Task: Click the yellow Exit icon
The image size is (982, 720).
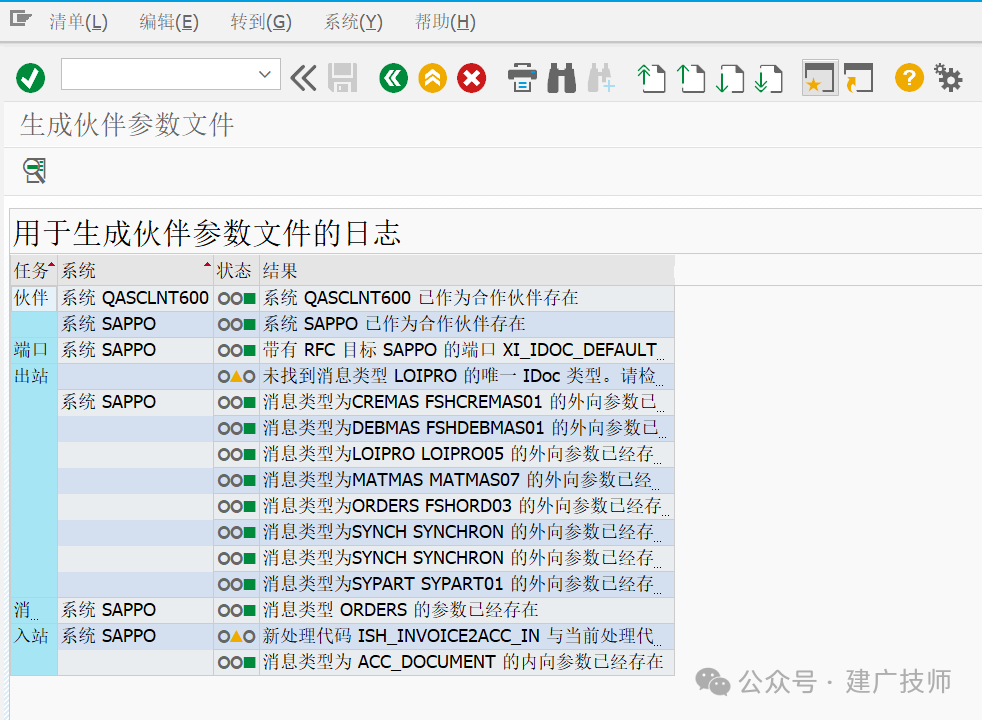Action: point(432,78)
